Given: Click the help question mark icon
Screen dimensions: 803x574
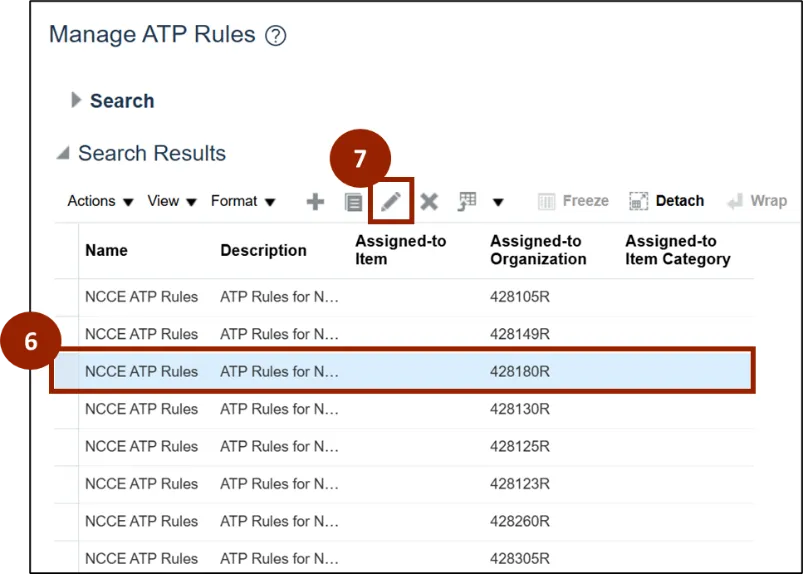Looking at the screenshot, I should tap(276, 36).
